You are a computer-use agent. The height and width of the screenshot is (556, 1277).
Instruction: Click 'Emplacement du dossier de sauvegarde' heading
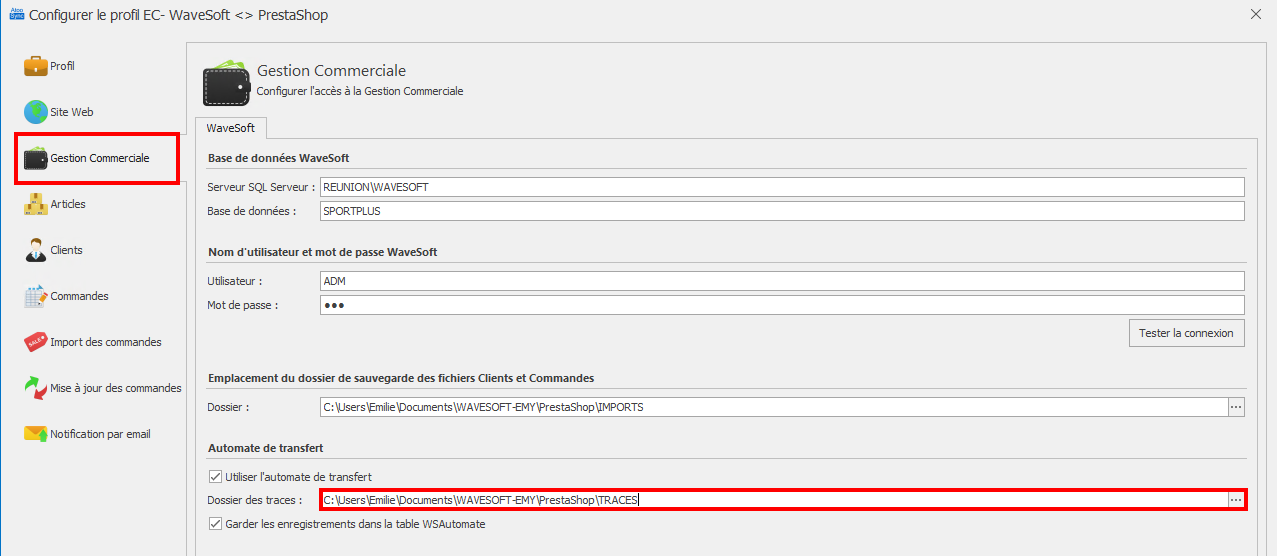point(401,378)
